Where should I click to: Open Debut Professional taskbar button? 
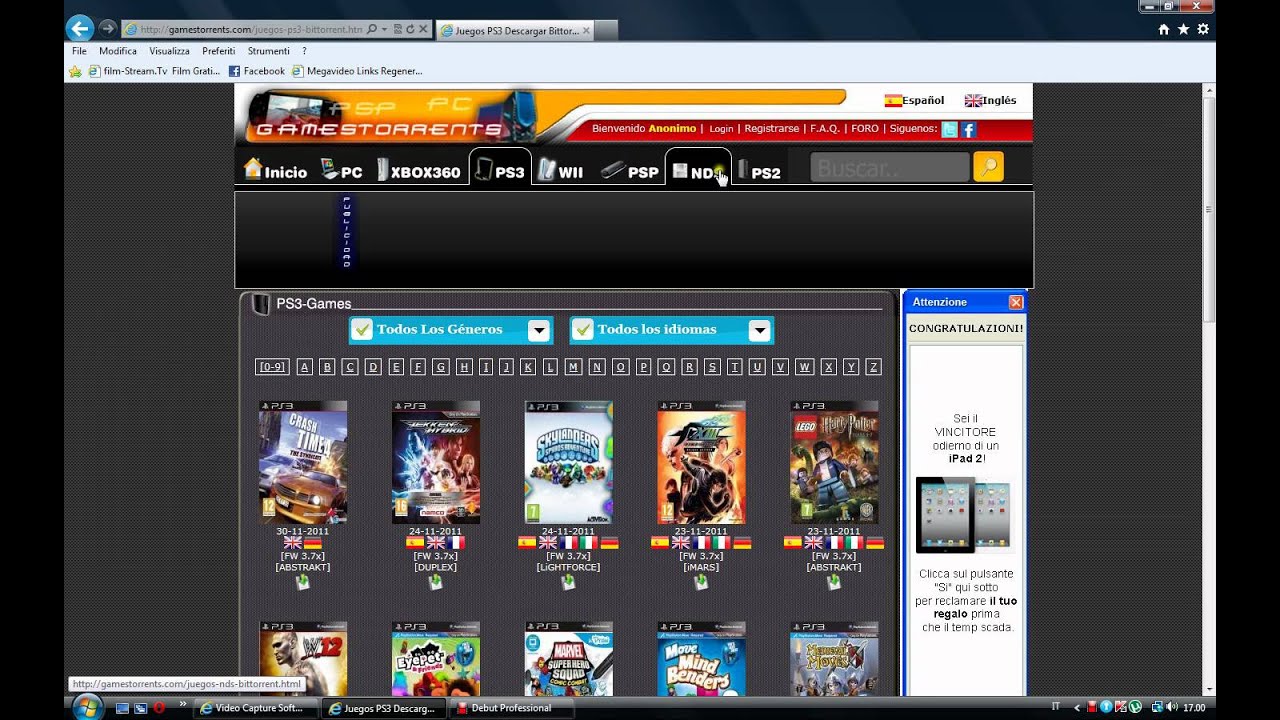point(510,708)
